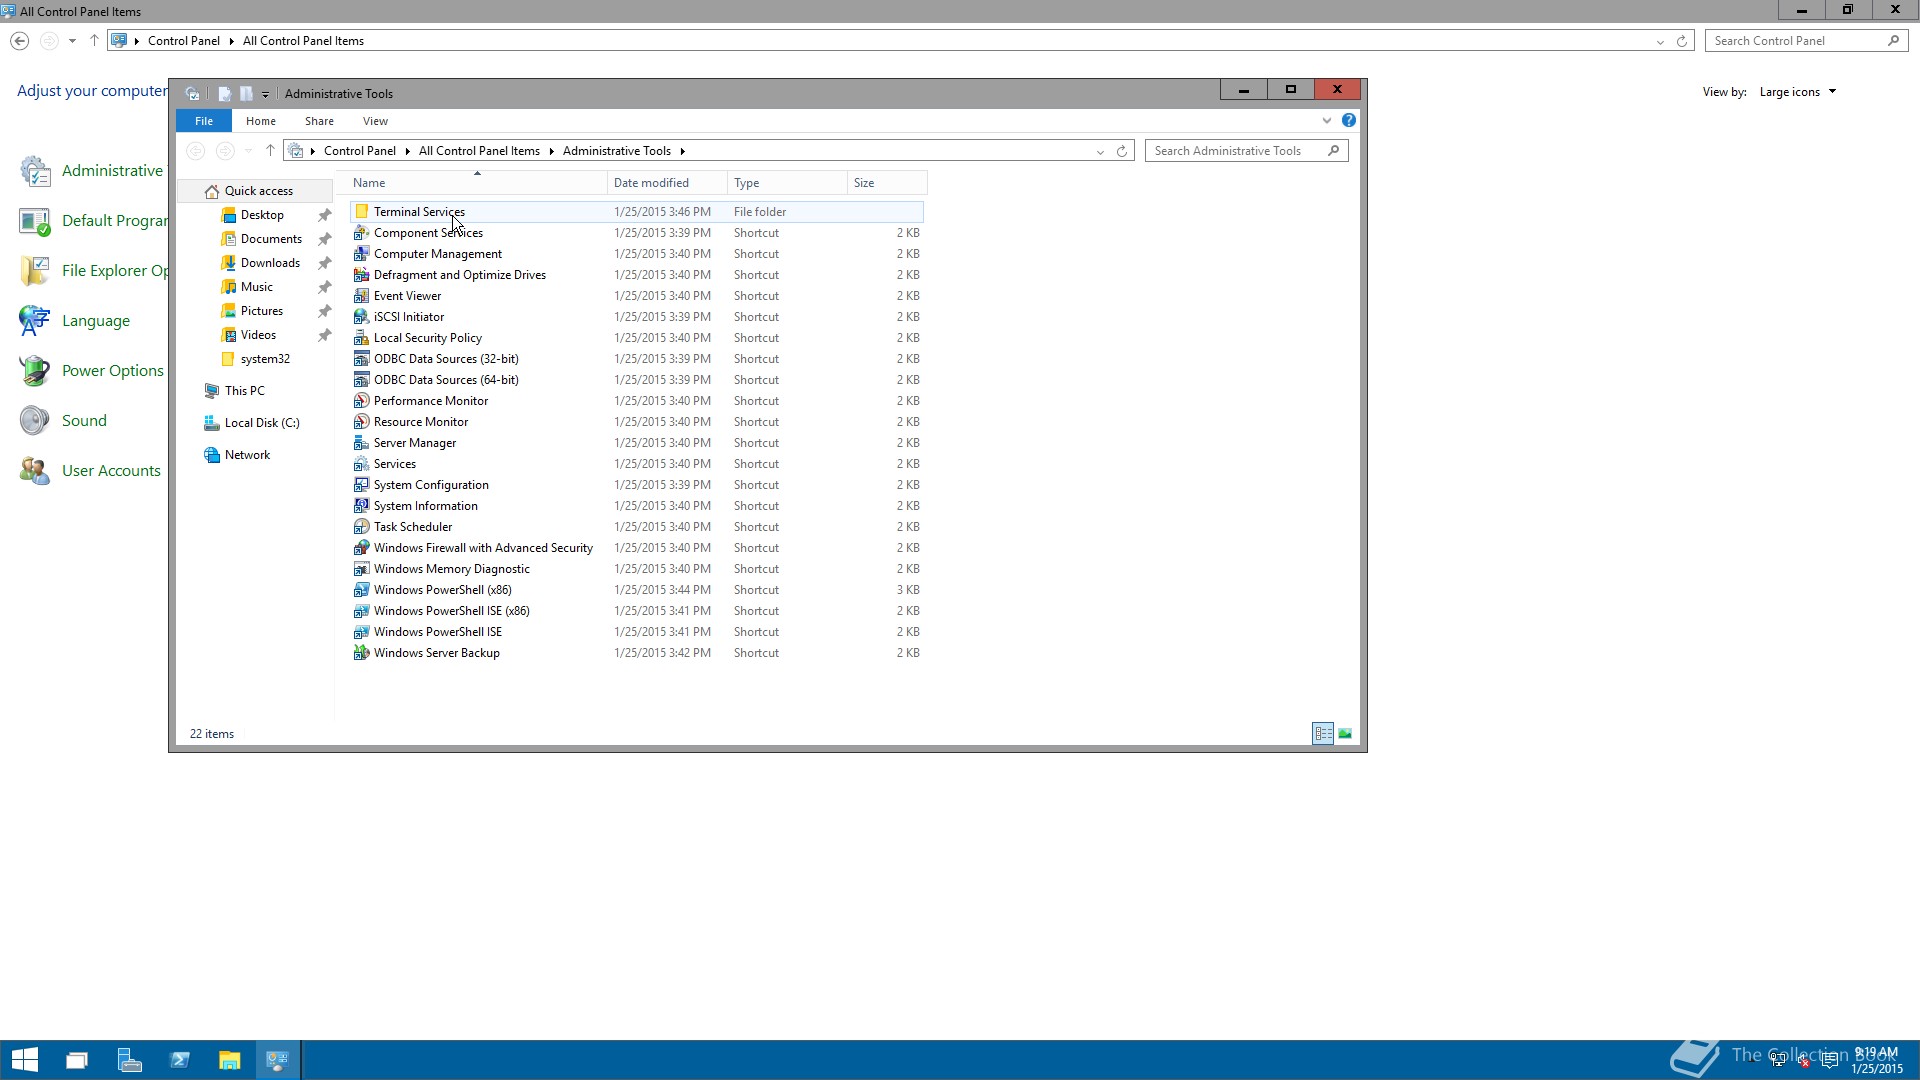The image size is (1920, 1080).
Task: Open File Explorer from the taskbar
Action: pyautogui.click(x=230, y=1060)
